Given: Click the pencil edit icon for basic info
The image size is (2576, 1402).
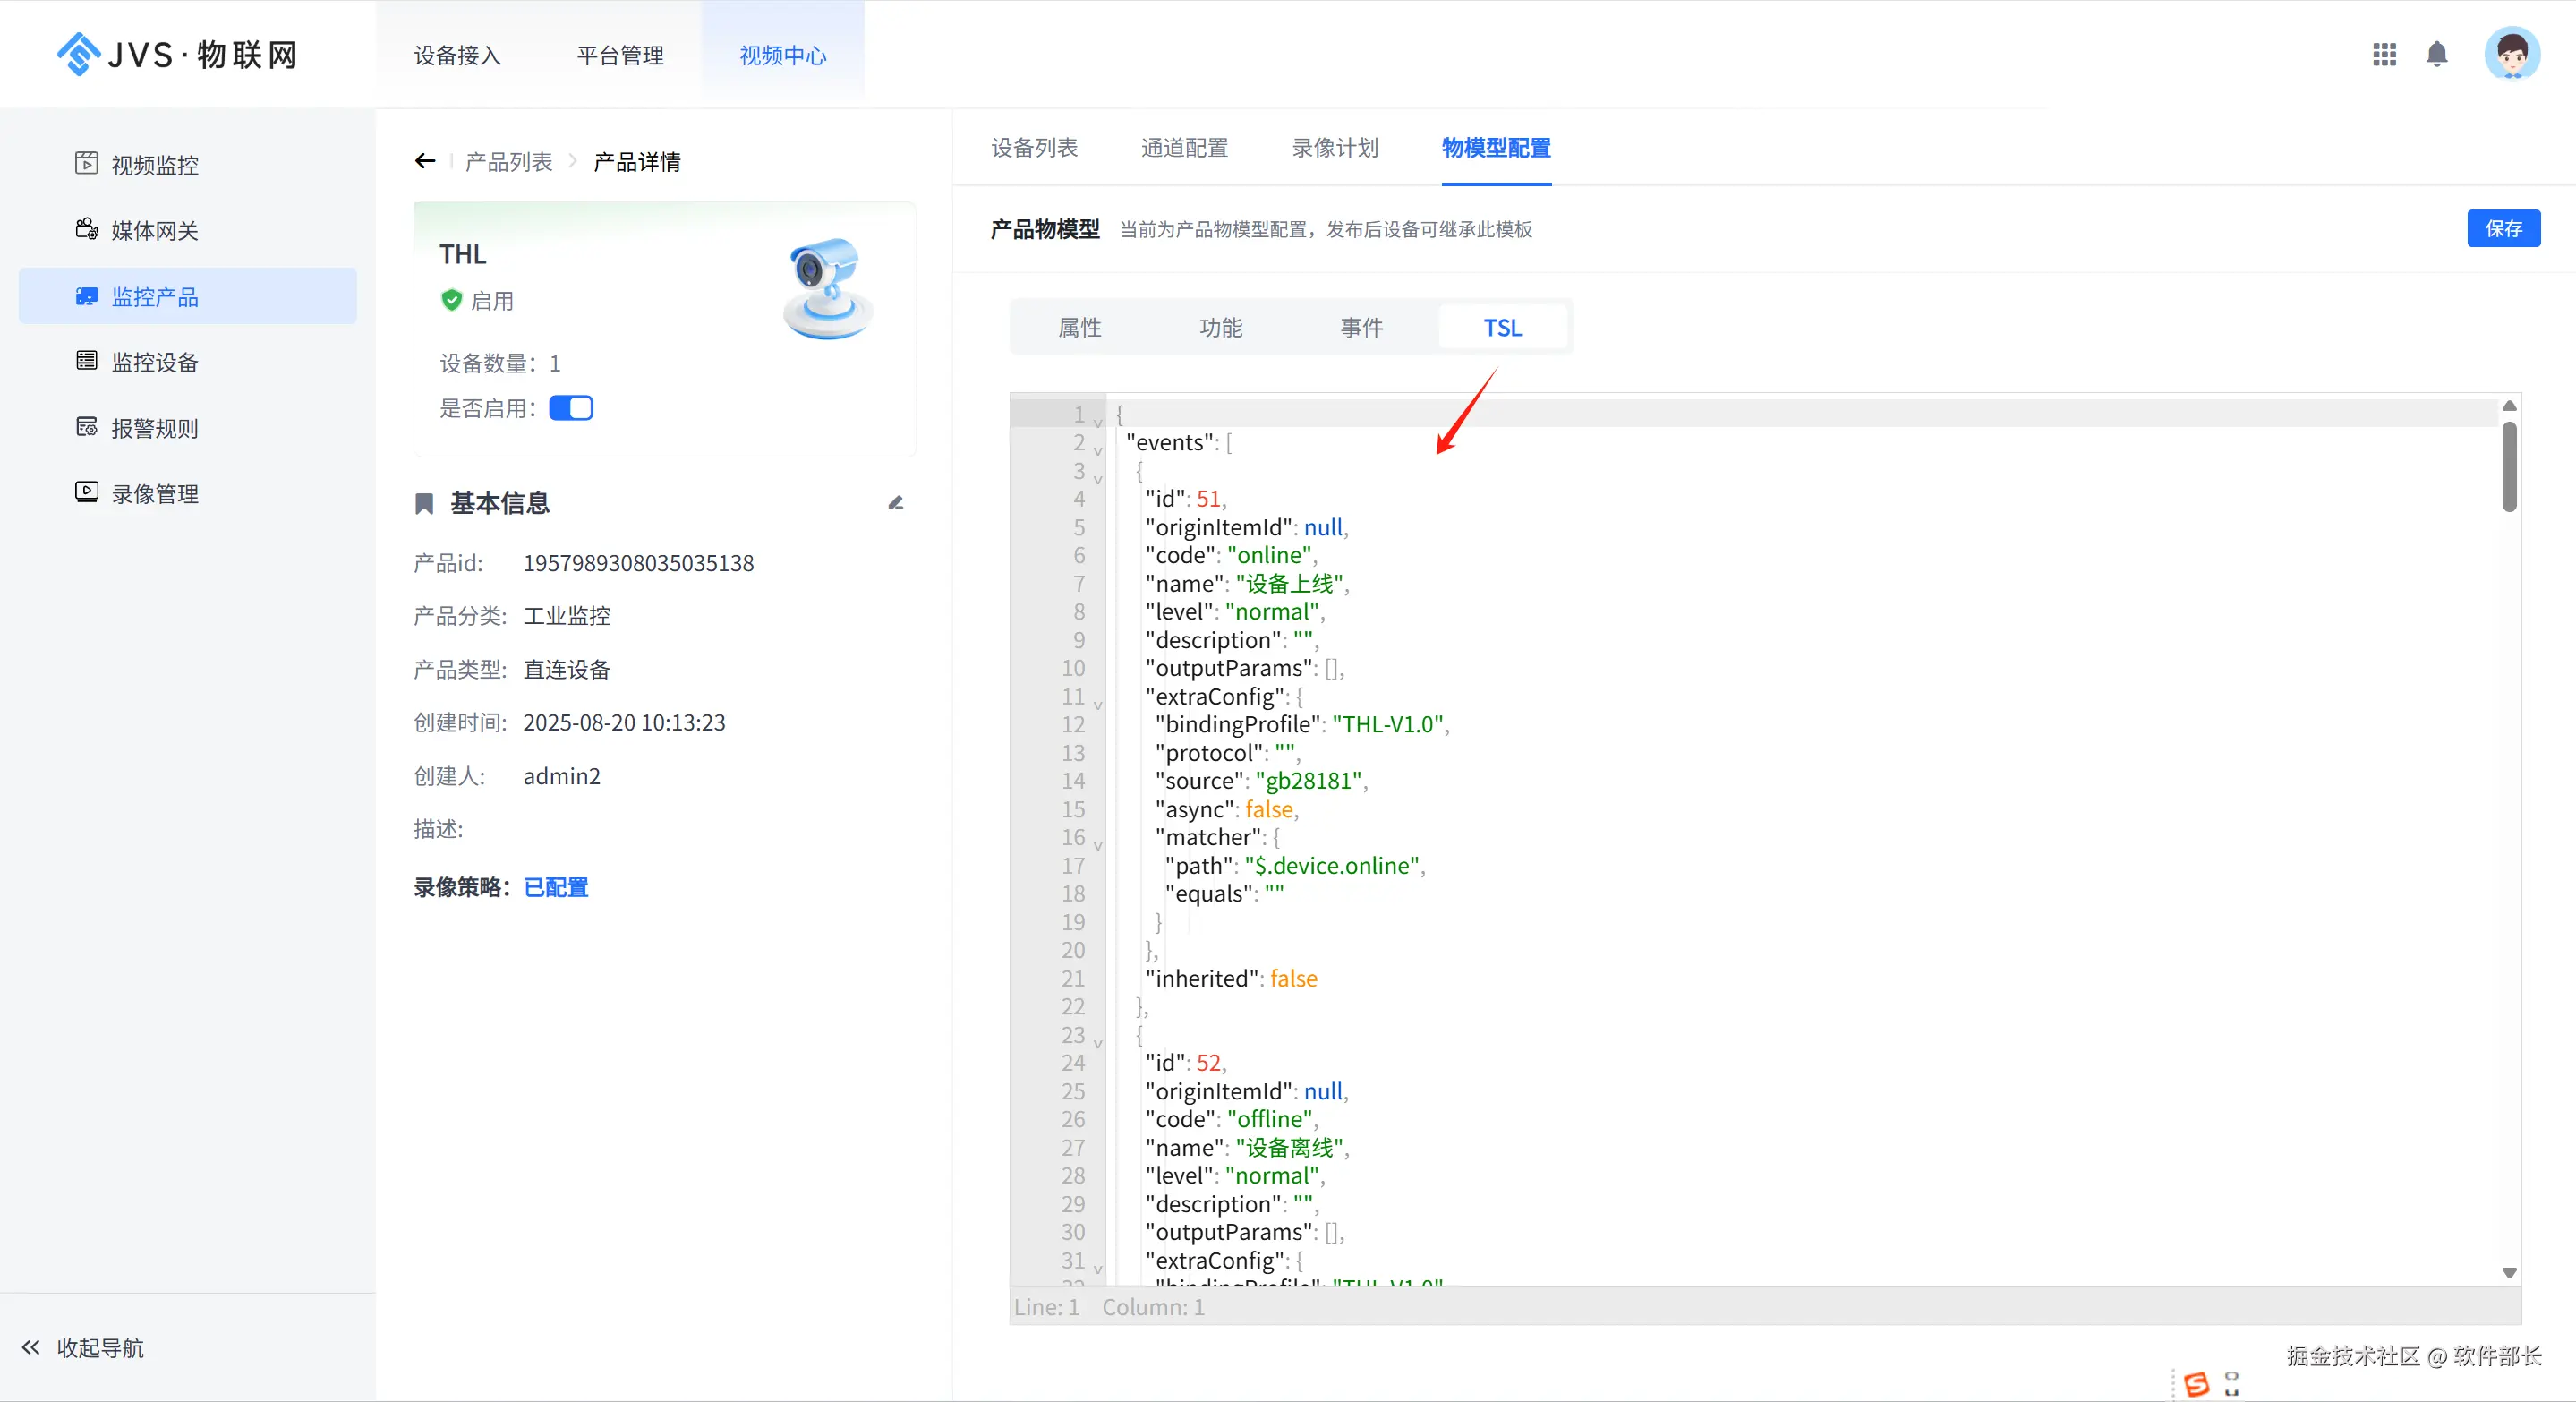Looking at the screenshot, I should [896, 503].
